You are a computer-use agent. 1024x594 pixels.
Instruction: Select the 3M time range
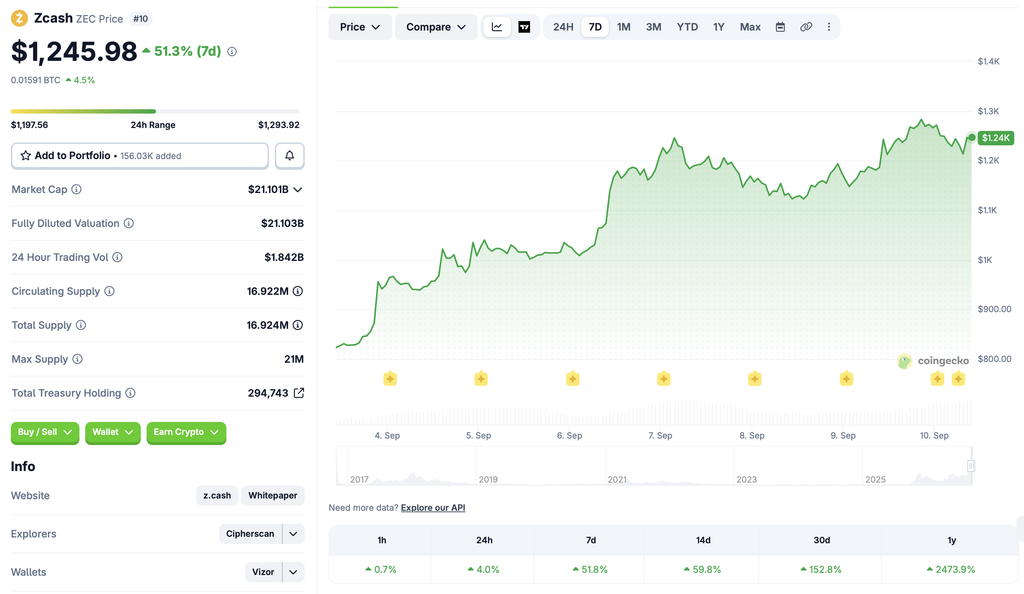654,27
